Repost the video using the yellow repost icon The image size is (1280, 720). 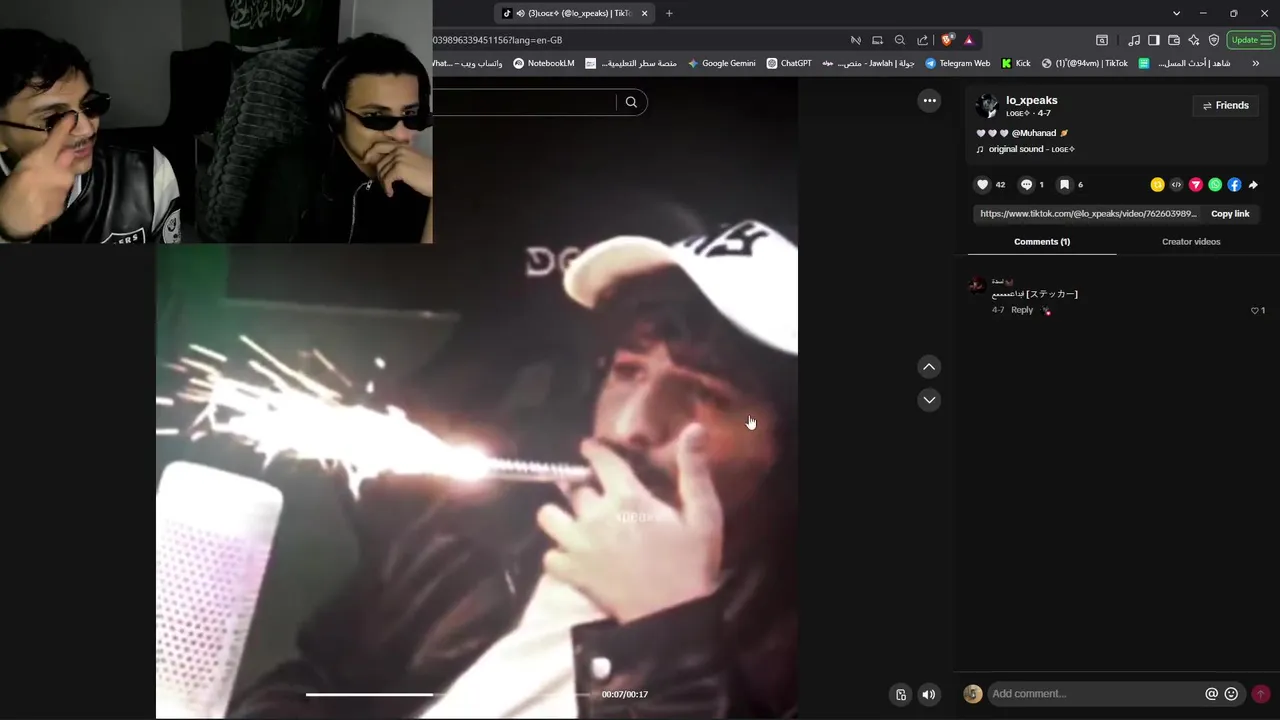pos(1157,185)
